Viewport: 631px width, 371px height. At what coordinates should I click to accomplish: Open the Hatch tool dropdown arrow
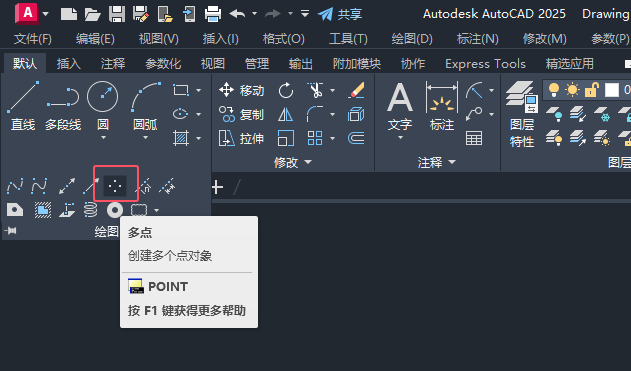click(198, 139)
